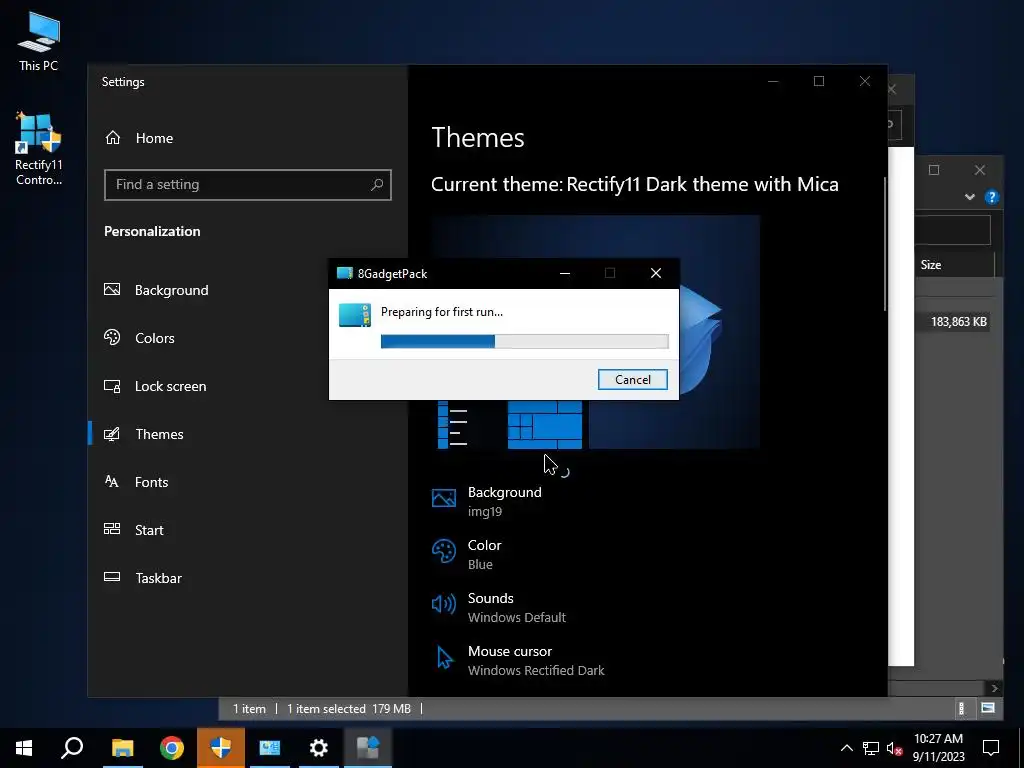This screenshot has width=1024, height=768.
Task: Click the network tray icon
Action: point(871,748)
